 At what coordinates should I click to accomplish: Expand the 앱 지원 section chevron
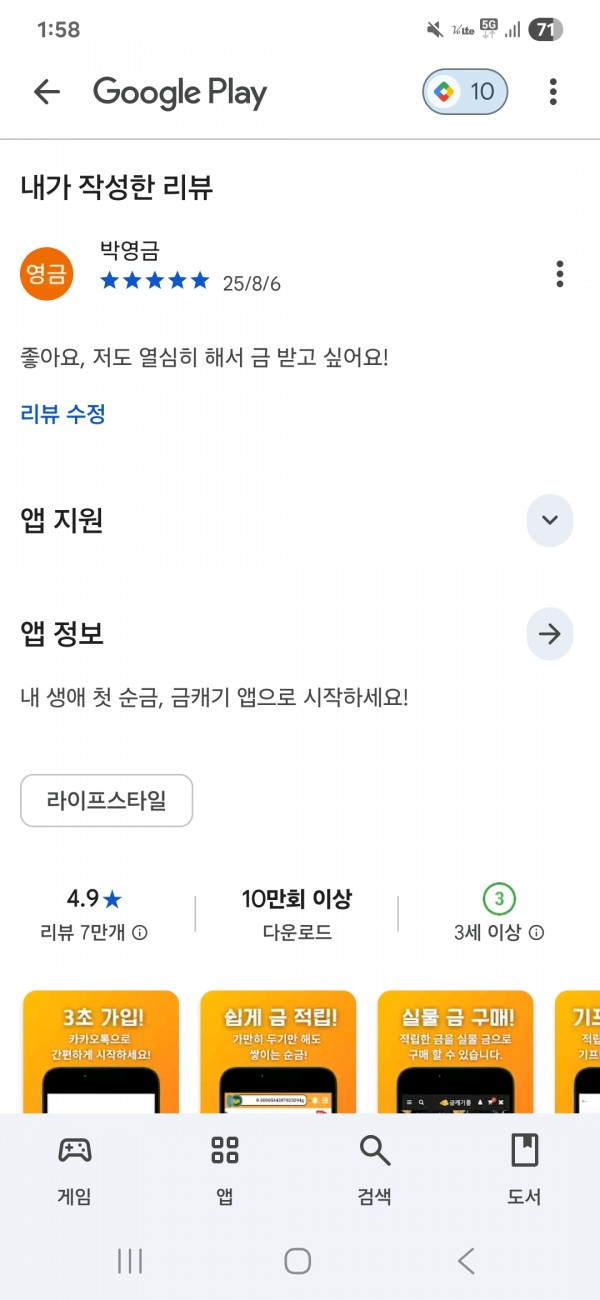[x=549, y=520]
